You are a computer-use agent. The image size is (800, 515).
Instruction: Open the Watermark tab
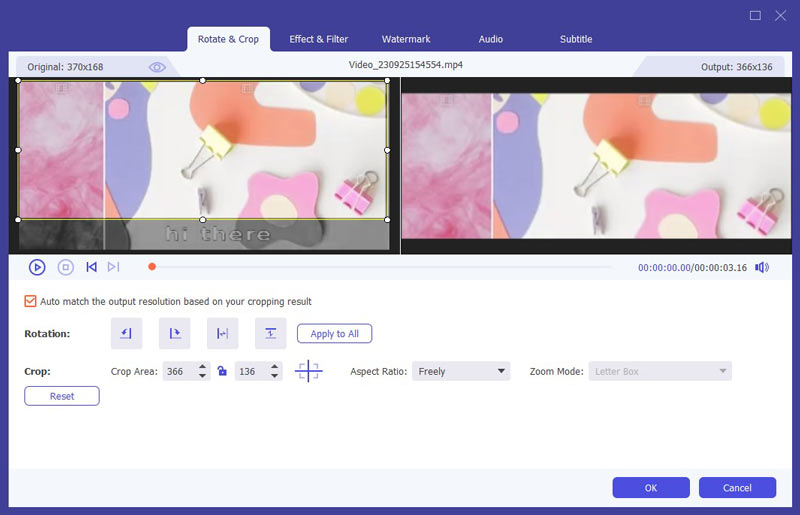coord(406,39)
